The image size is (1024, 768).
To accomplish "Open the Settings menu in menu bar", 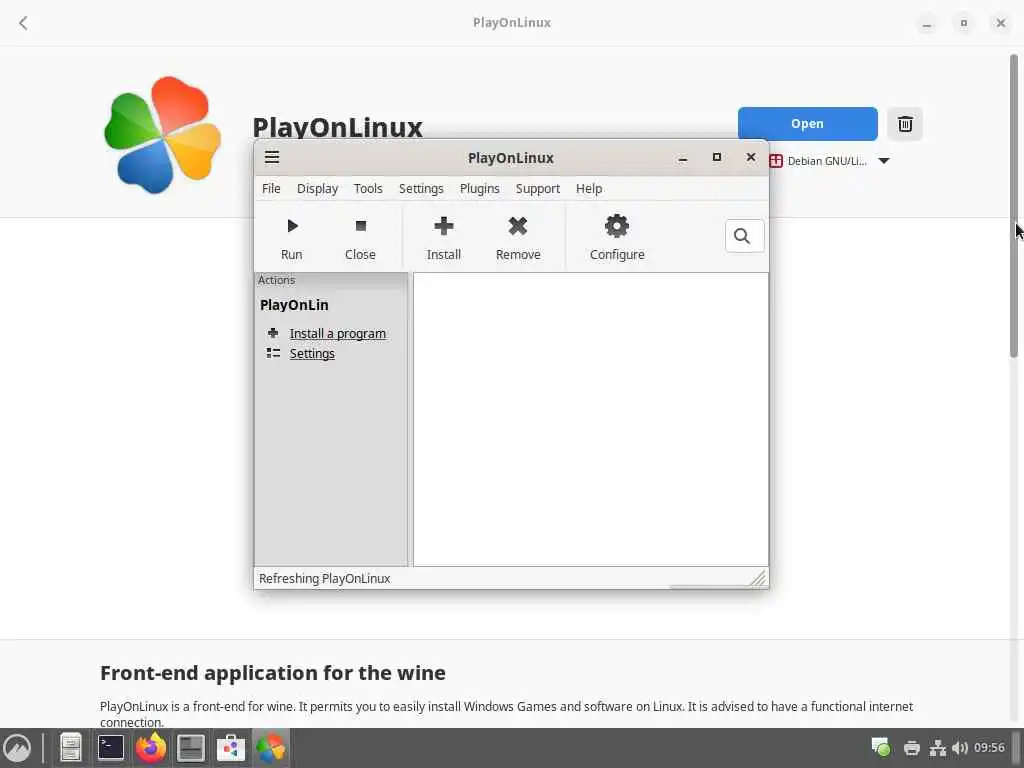I will (421, 189).
